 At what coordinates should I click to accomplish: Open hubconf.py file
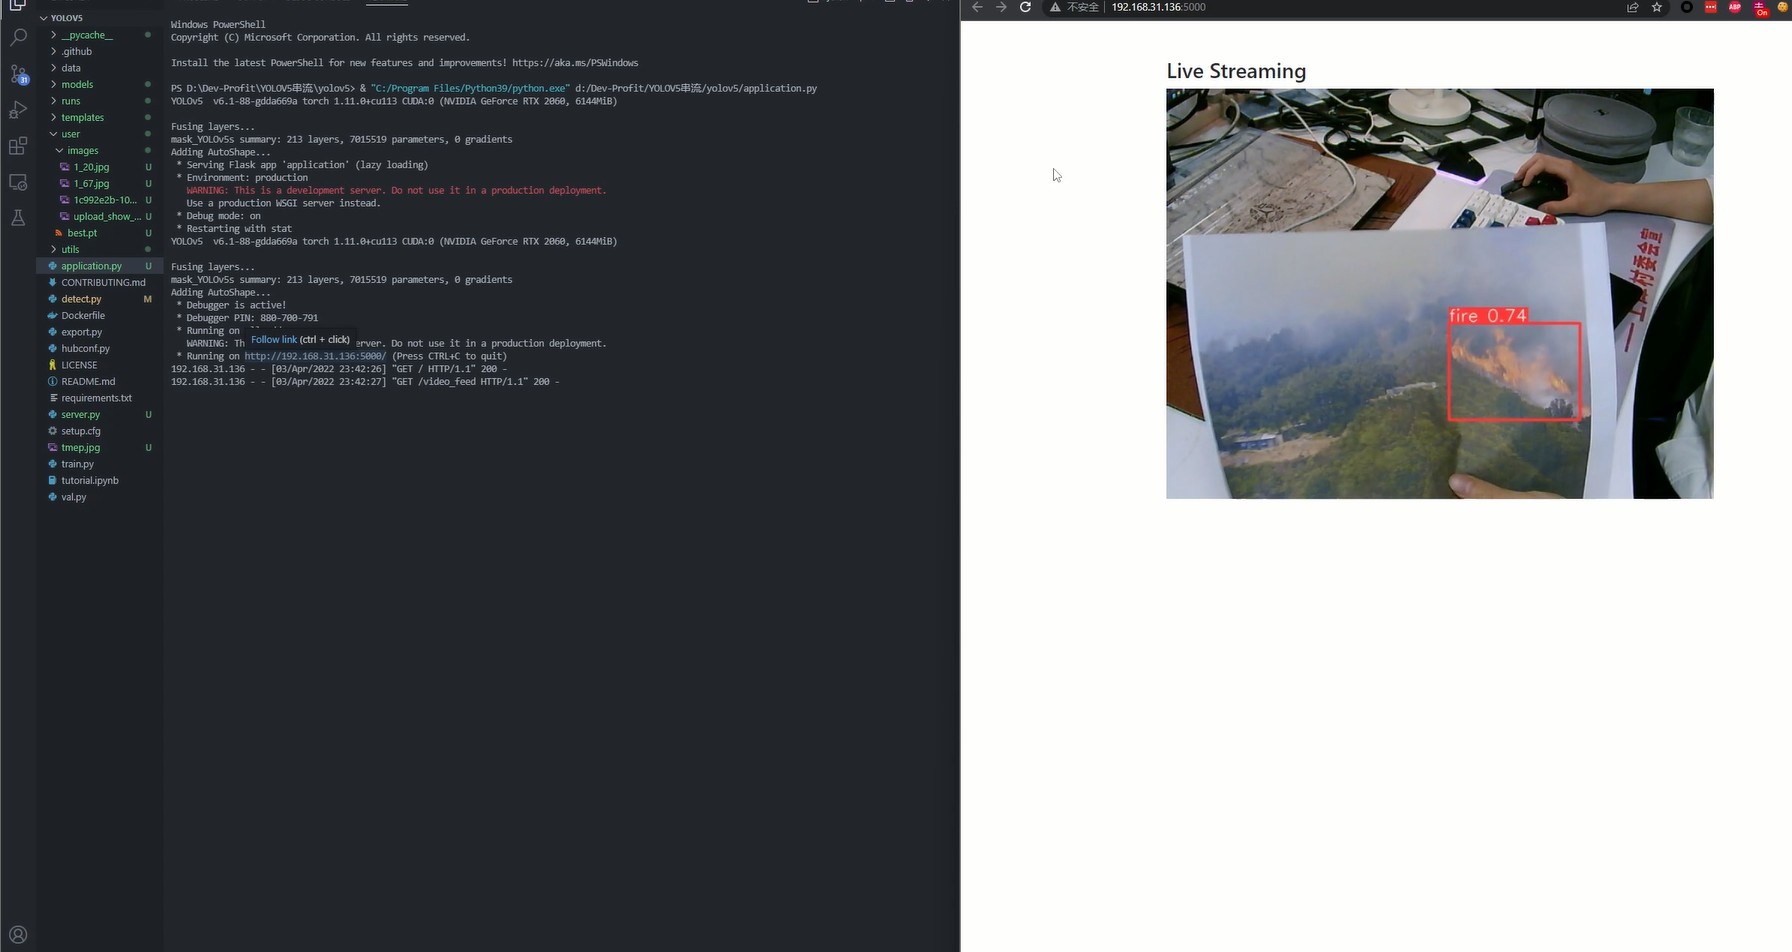pyautogui.click(x=100, y=348)
